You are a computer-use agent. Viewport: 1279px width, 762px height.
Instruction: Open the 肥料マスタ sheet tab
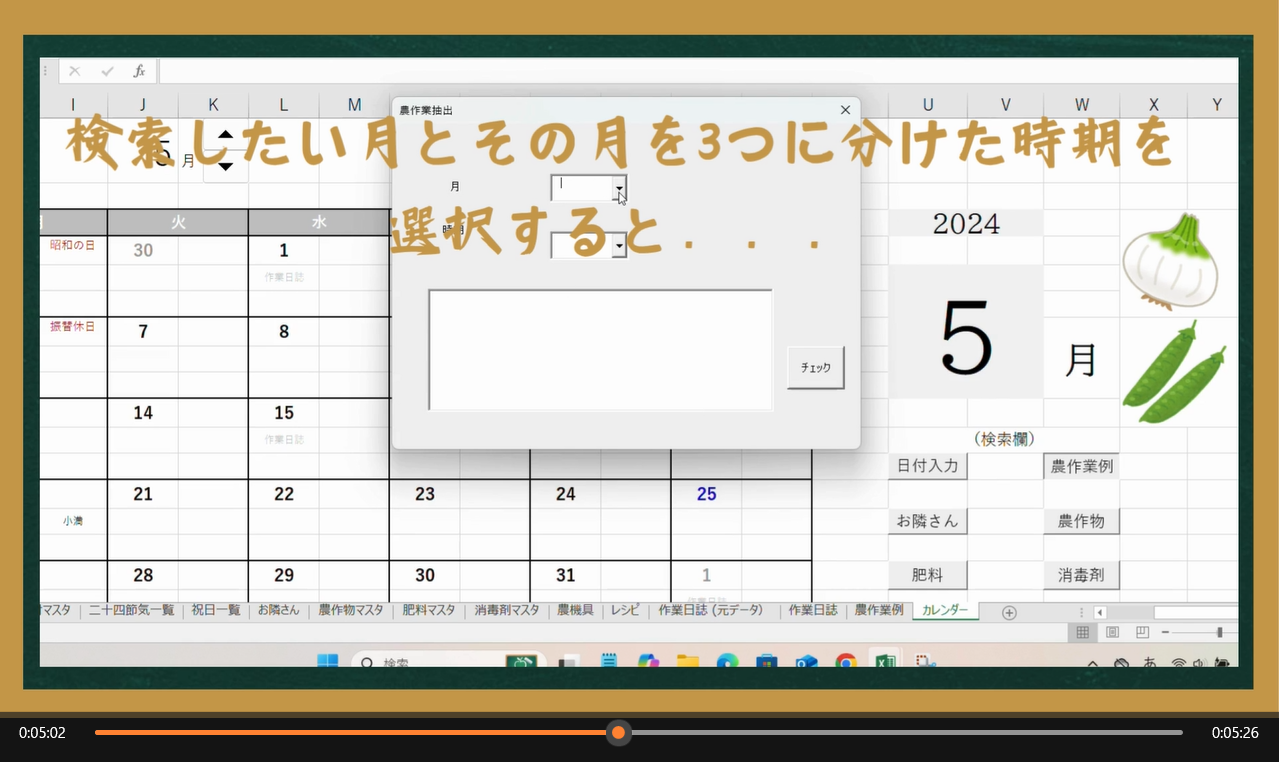tap(428, 610)
